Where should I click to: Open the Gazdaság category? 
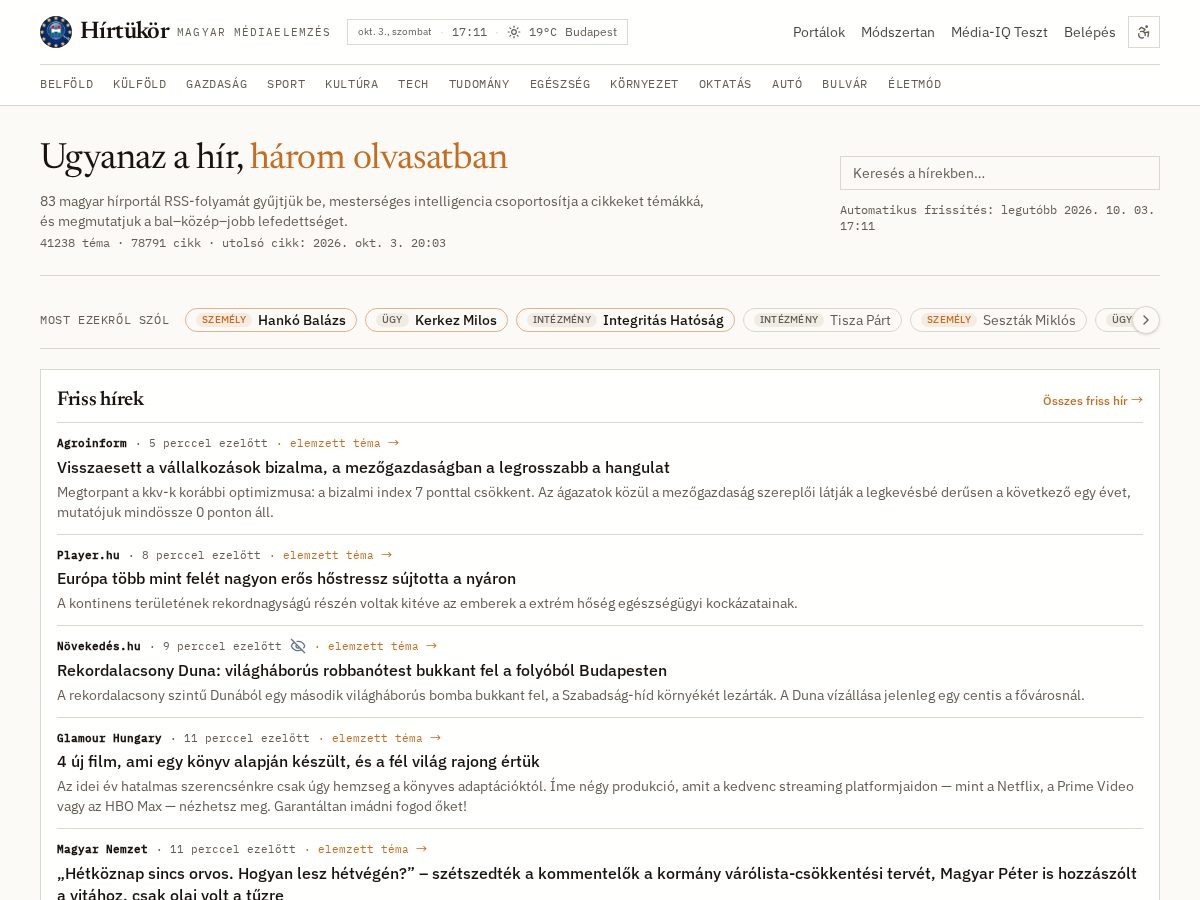coord(217,84)
